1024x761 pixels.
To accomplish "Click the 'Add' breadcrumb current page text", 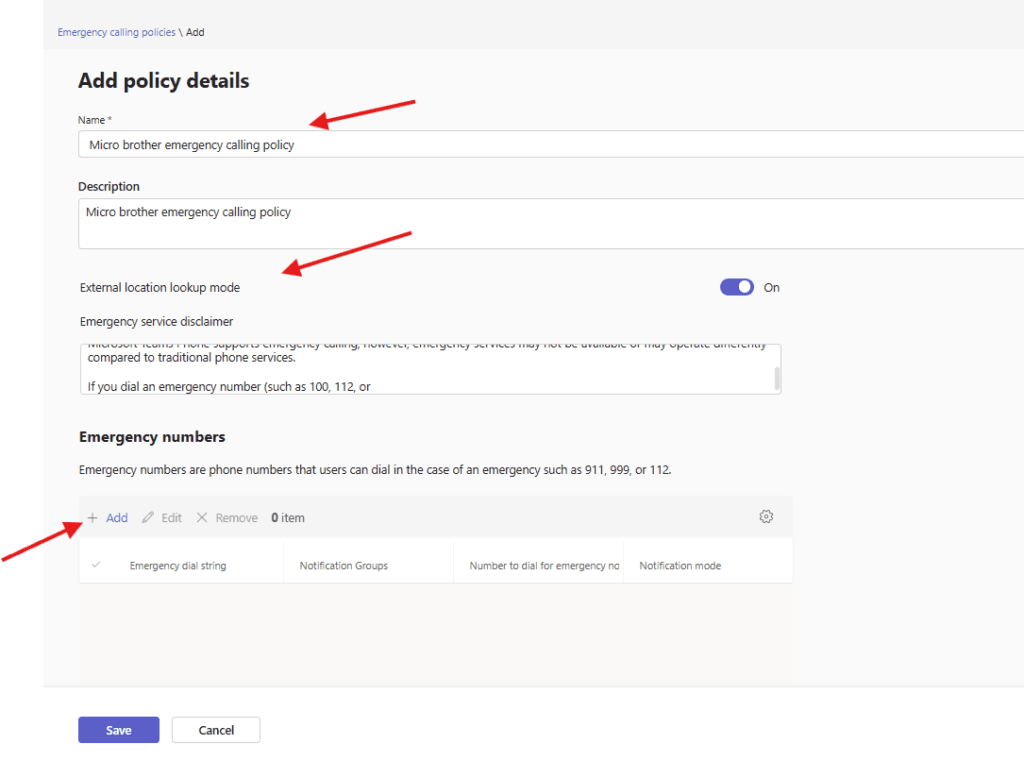I will (195, 32).
